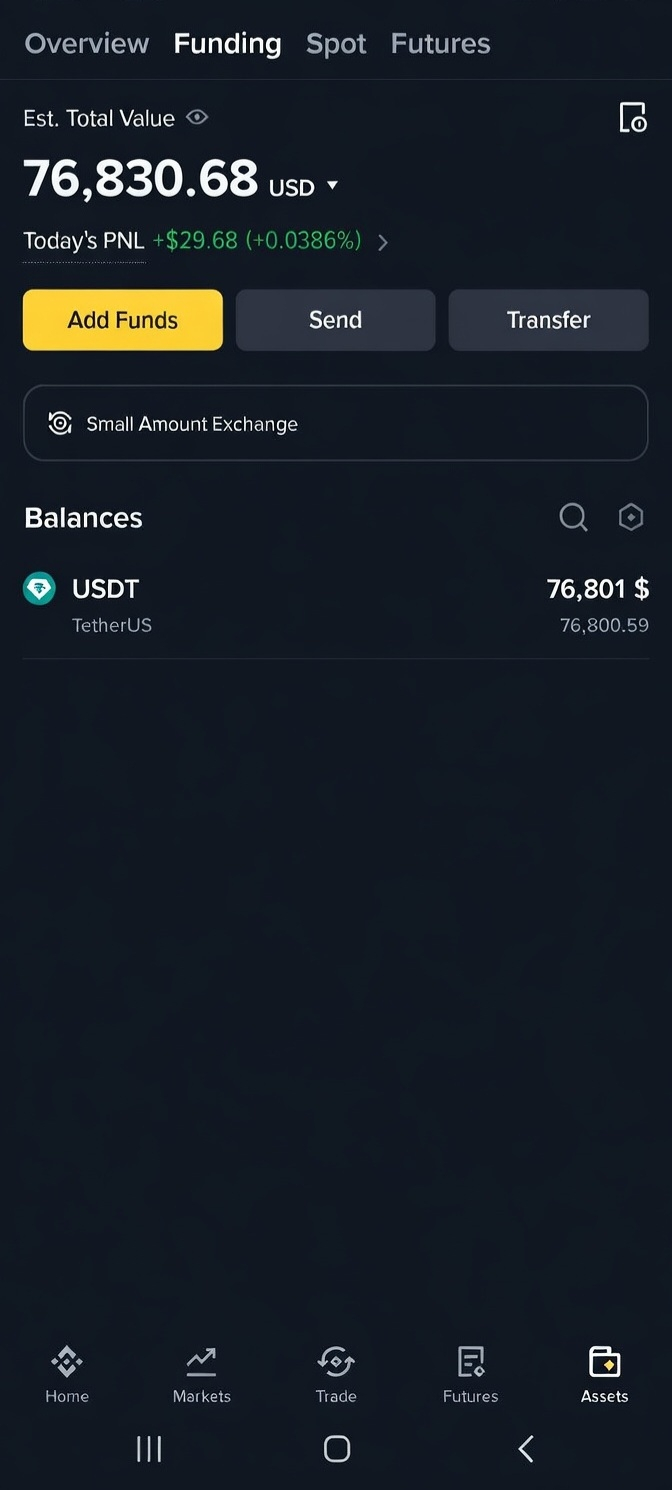Switch to the Overview tab
The image size is (672, 1490).
pyautogui.click(x=87, y=43)
